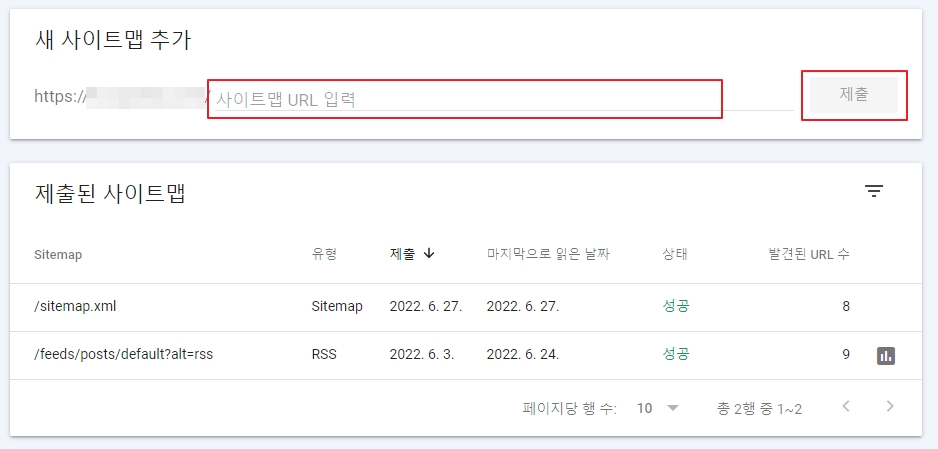The image size is (938, 449).
Task: Expand the rows per page dropdown
Action: point(673,408)
